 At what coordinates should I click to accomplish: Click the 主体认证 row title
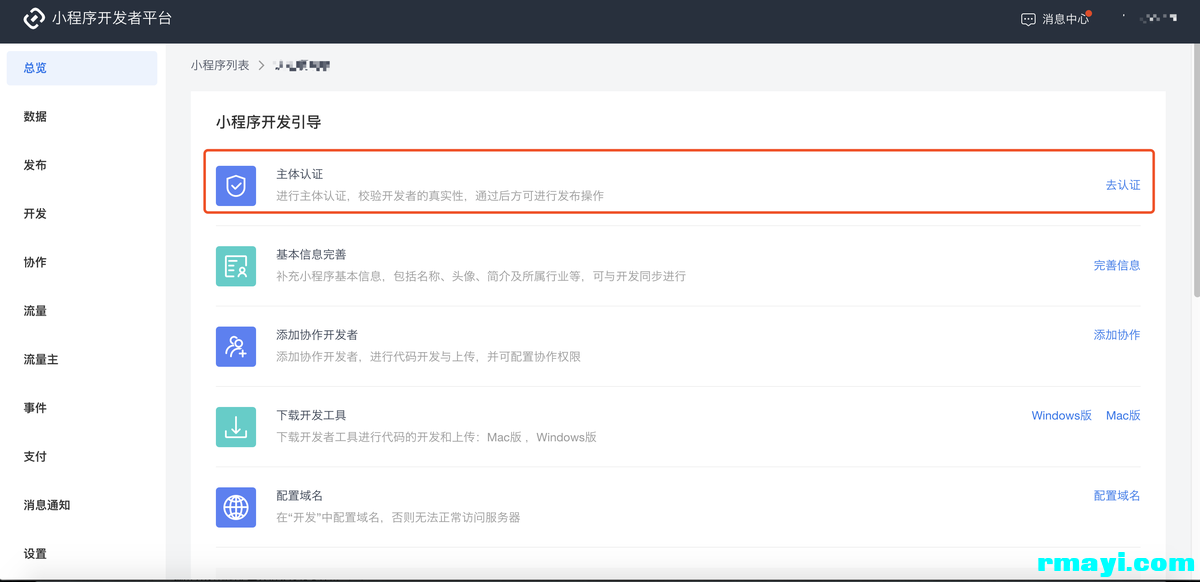click(x=299, y=174)
